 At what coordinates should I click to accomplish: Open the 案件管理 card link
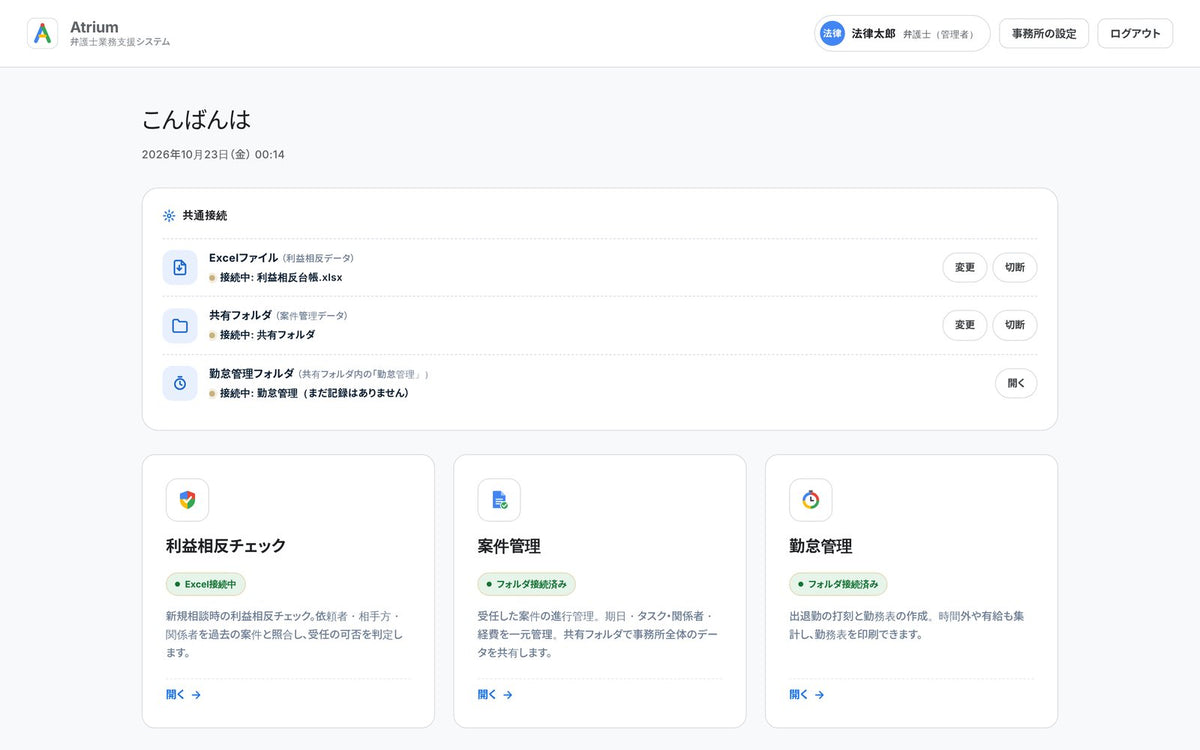coord(495,694)
